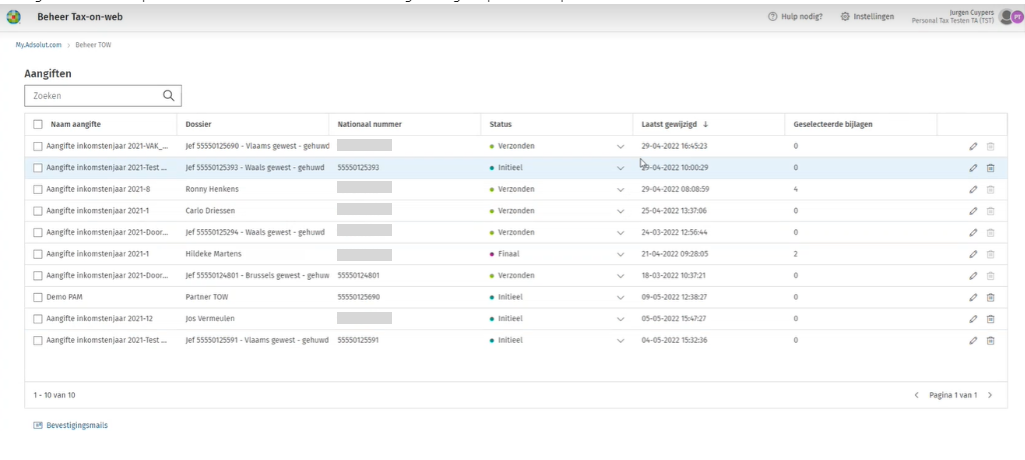Expand Finaal status dropdown for Hildeke Martens
1025x460 pixels.
620,254
